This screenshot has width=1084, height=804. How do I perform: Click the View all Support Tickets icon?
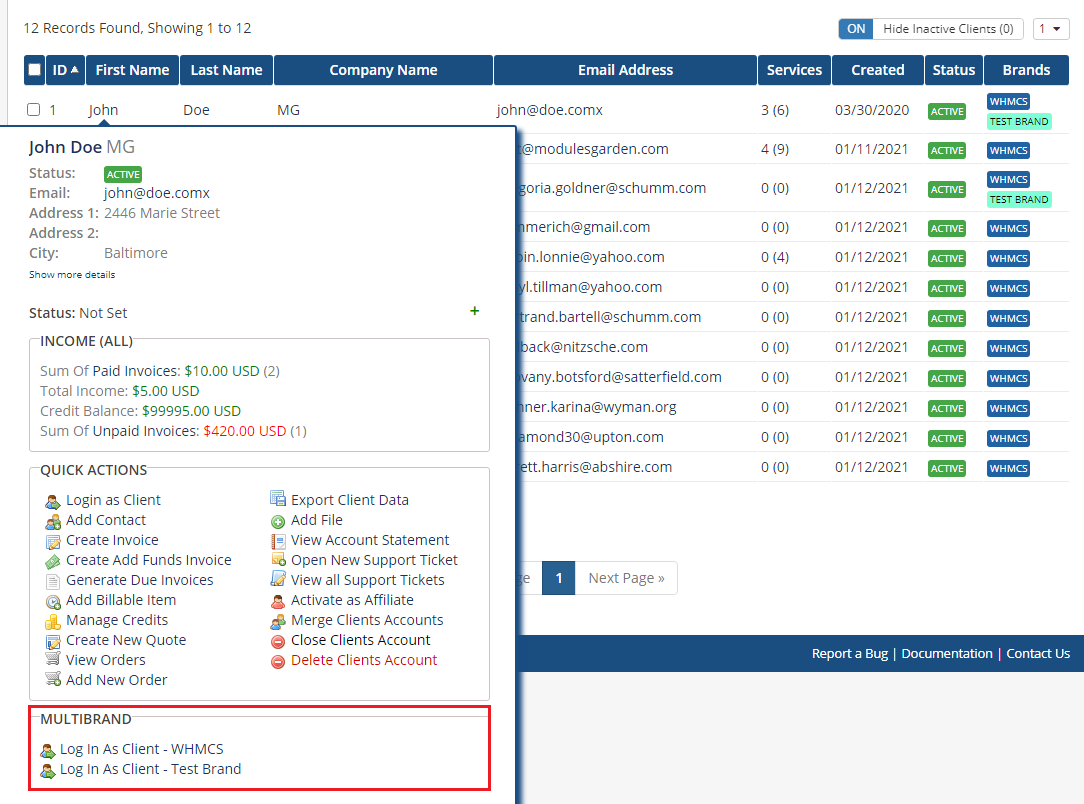coord(278,579)
